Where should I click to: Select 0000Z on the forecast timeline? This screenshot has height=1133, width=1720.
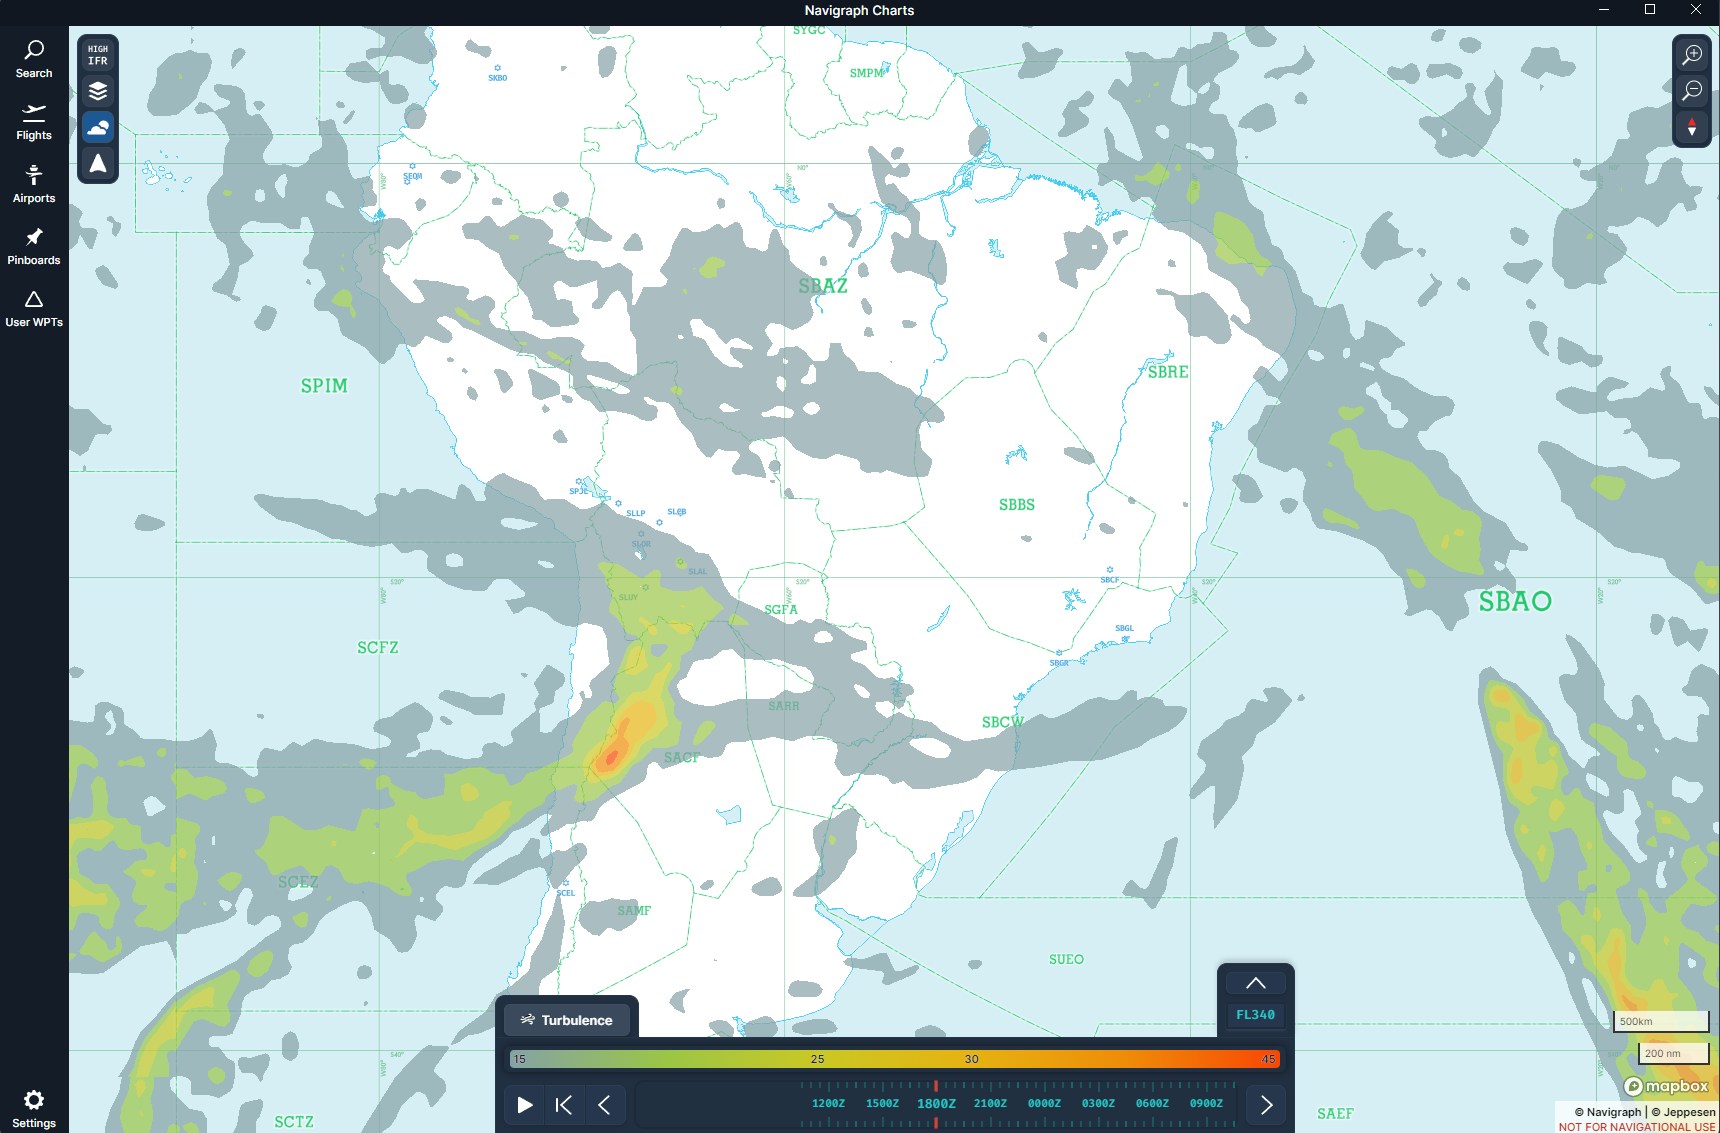[x=1044, y=1104]
